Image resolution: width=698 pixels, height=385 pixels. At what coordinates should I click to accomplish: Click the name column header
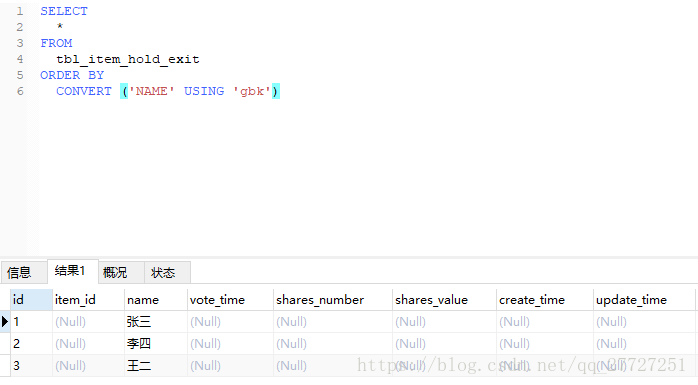pyautogui.click(x=156, y=300)
